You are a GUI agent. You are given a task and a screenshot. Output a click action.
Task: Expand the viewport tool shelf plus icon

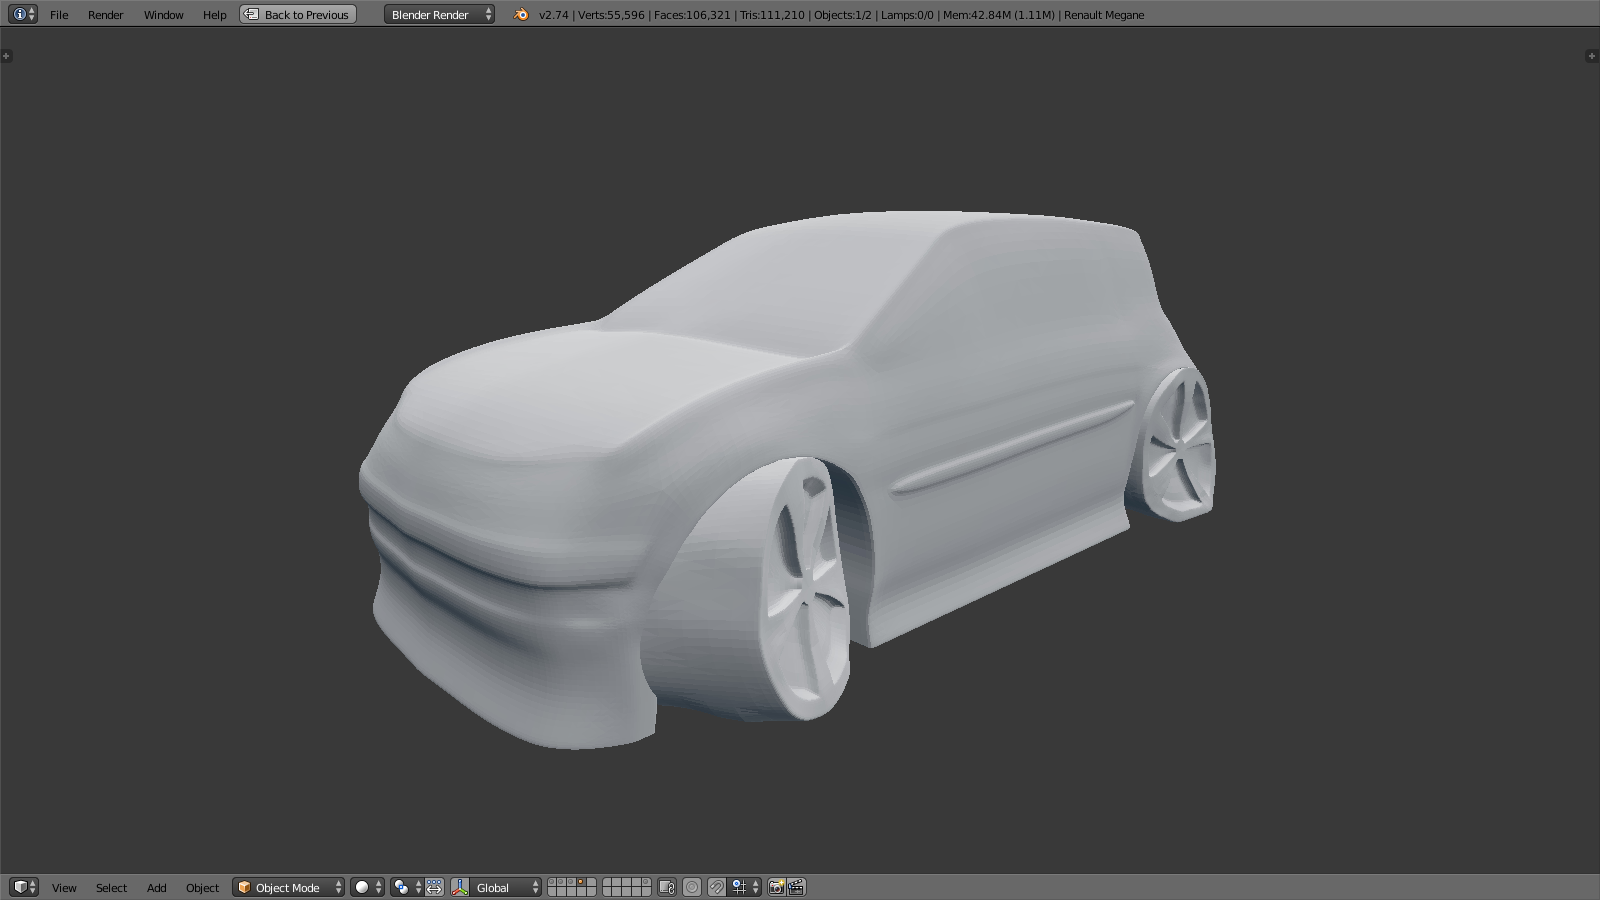pyautogui.click(x=6, y=56)
